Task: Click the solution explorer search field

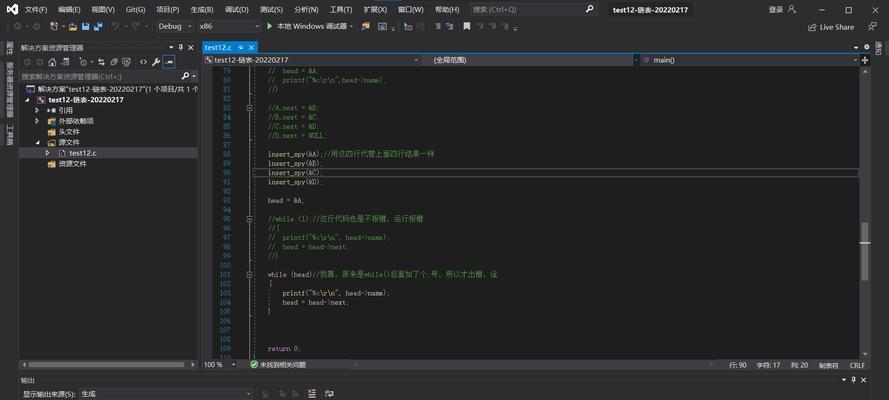Action: (100, 76)
